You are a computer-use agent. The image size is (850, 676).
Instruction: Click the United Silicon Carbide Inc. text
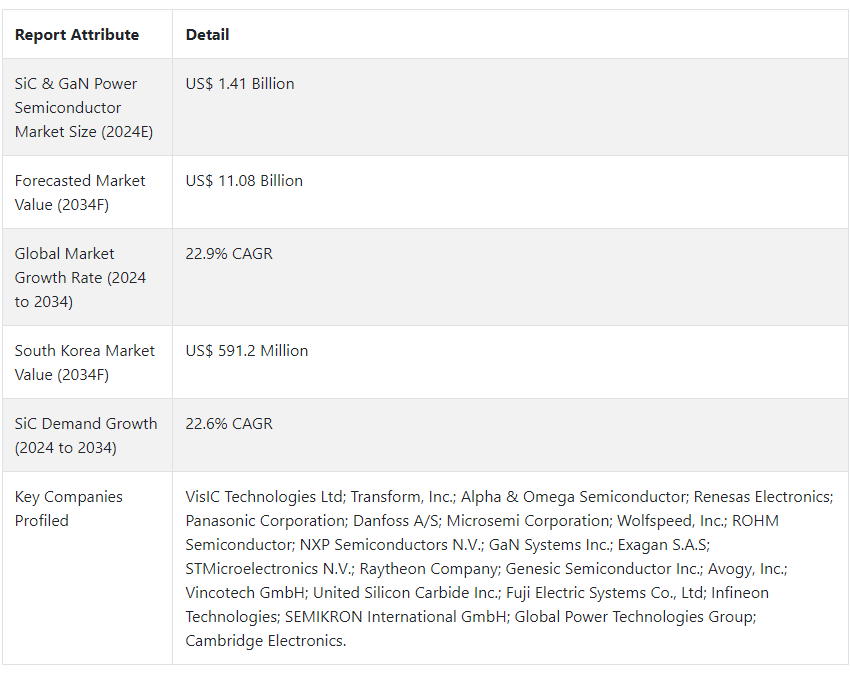tap(405, 593)
